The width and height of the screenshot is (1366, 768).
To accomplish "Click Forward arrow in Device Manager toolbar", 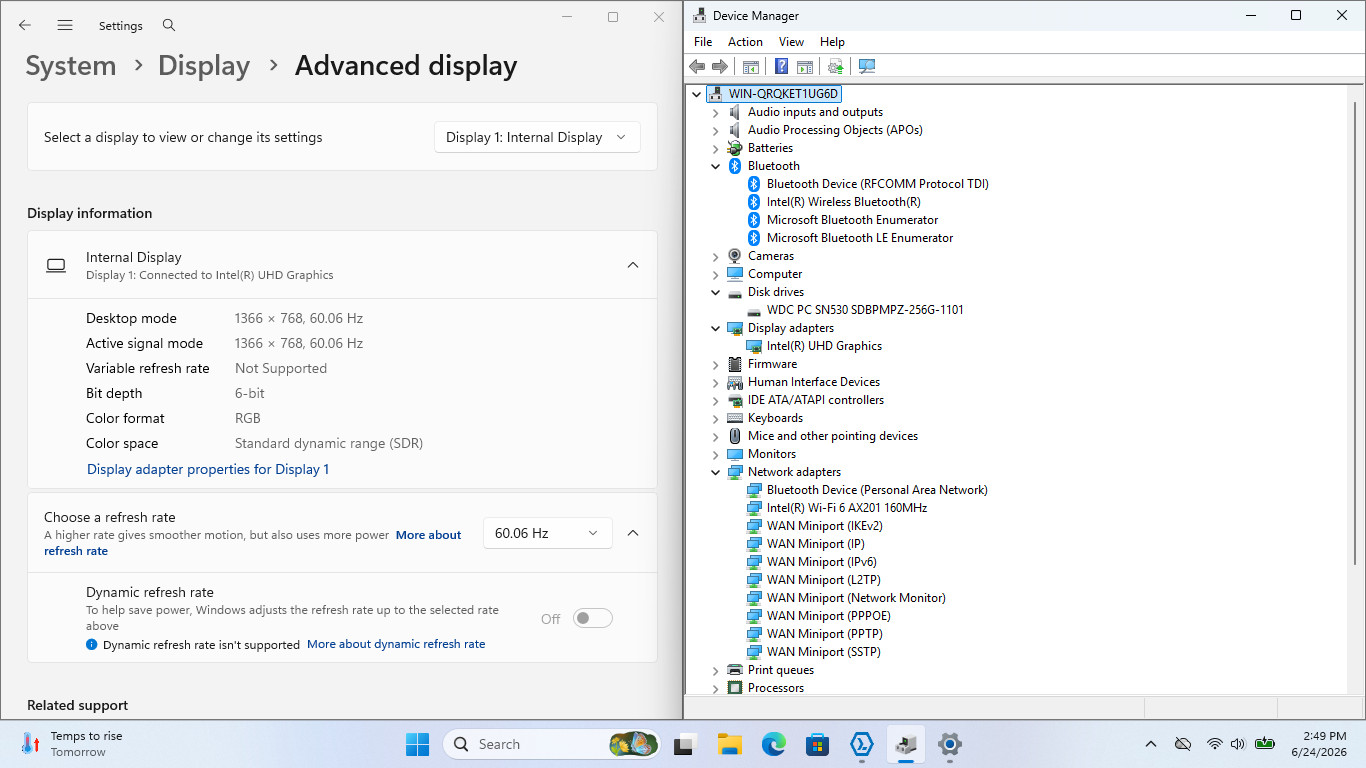I will [x=720, y=66].
